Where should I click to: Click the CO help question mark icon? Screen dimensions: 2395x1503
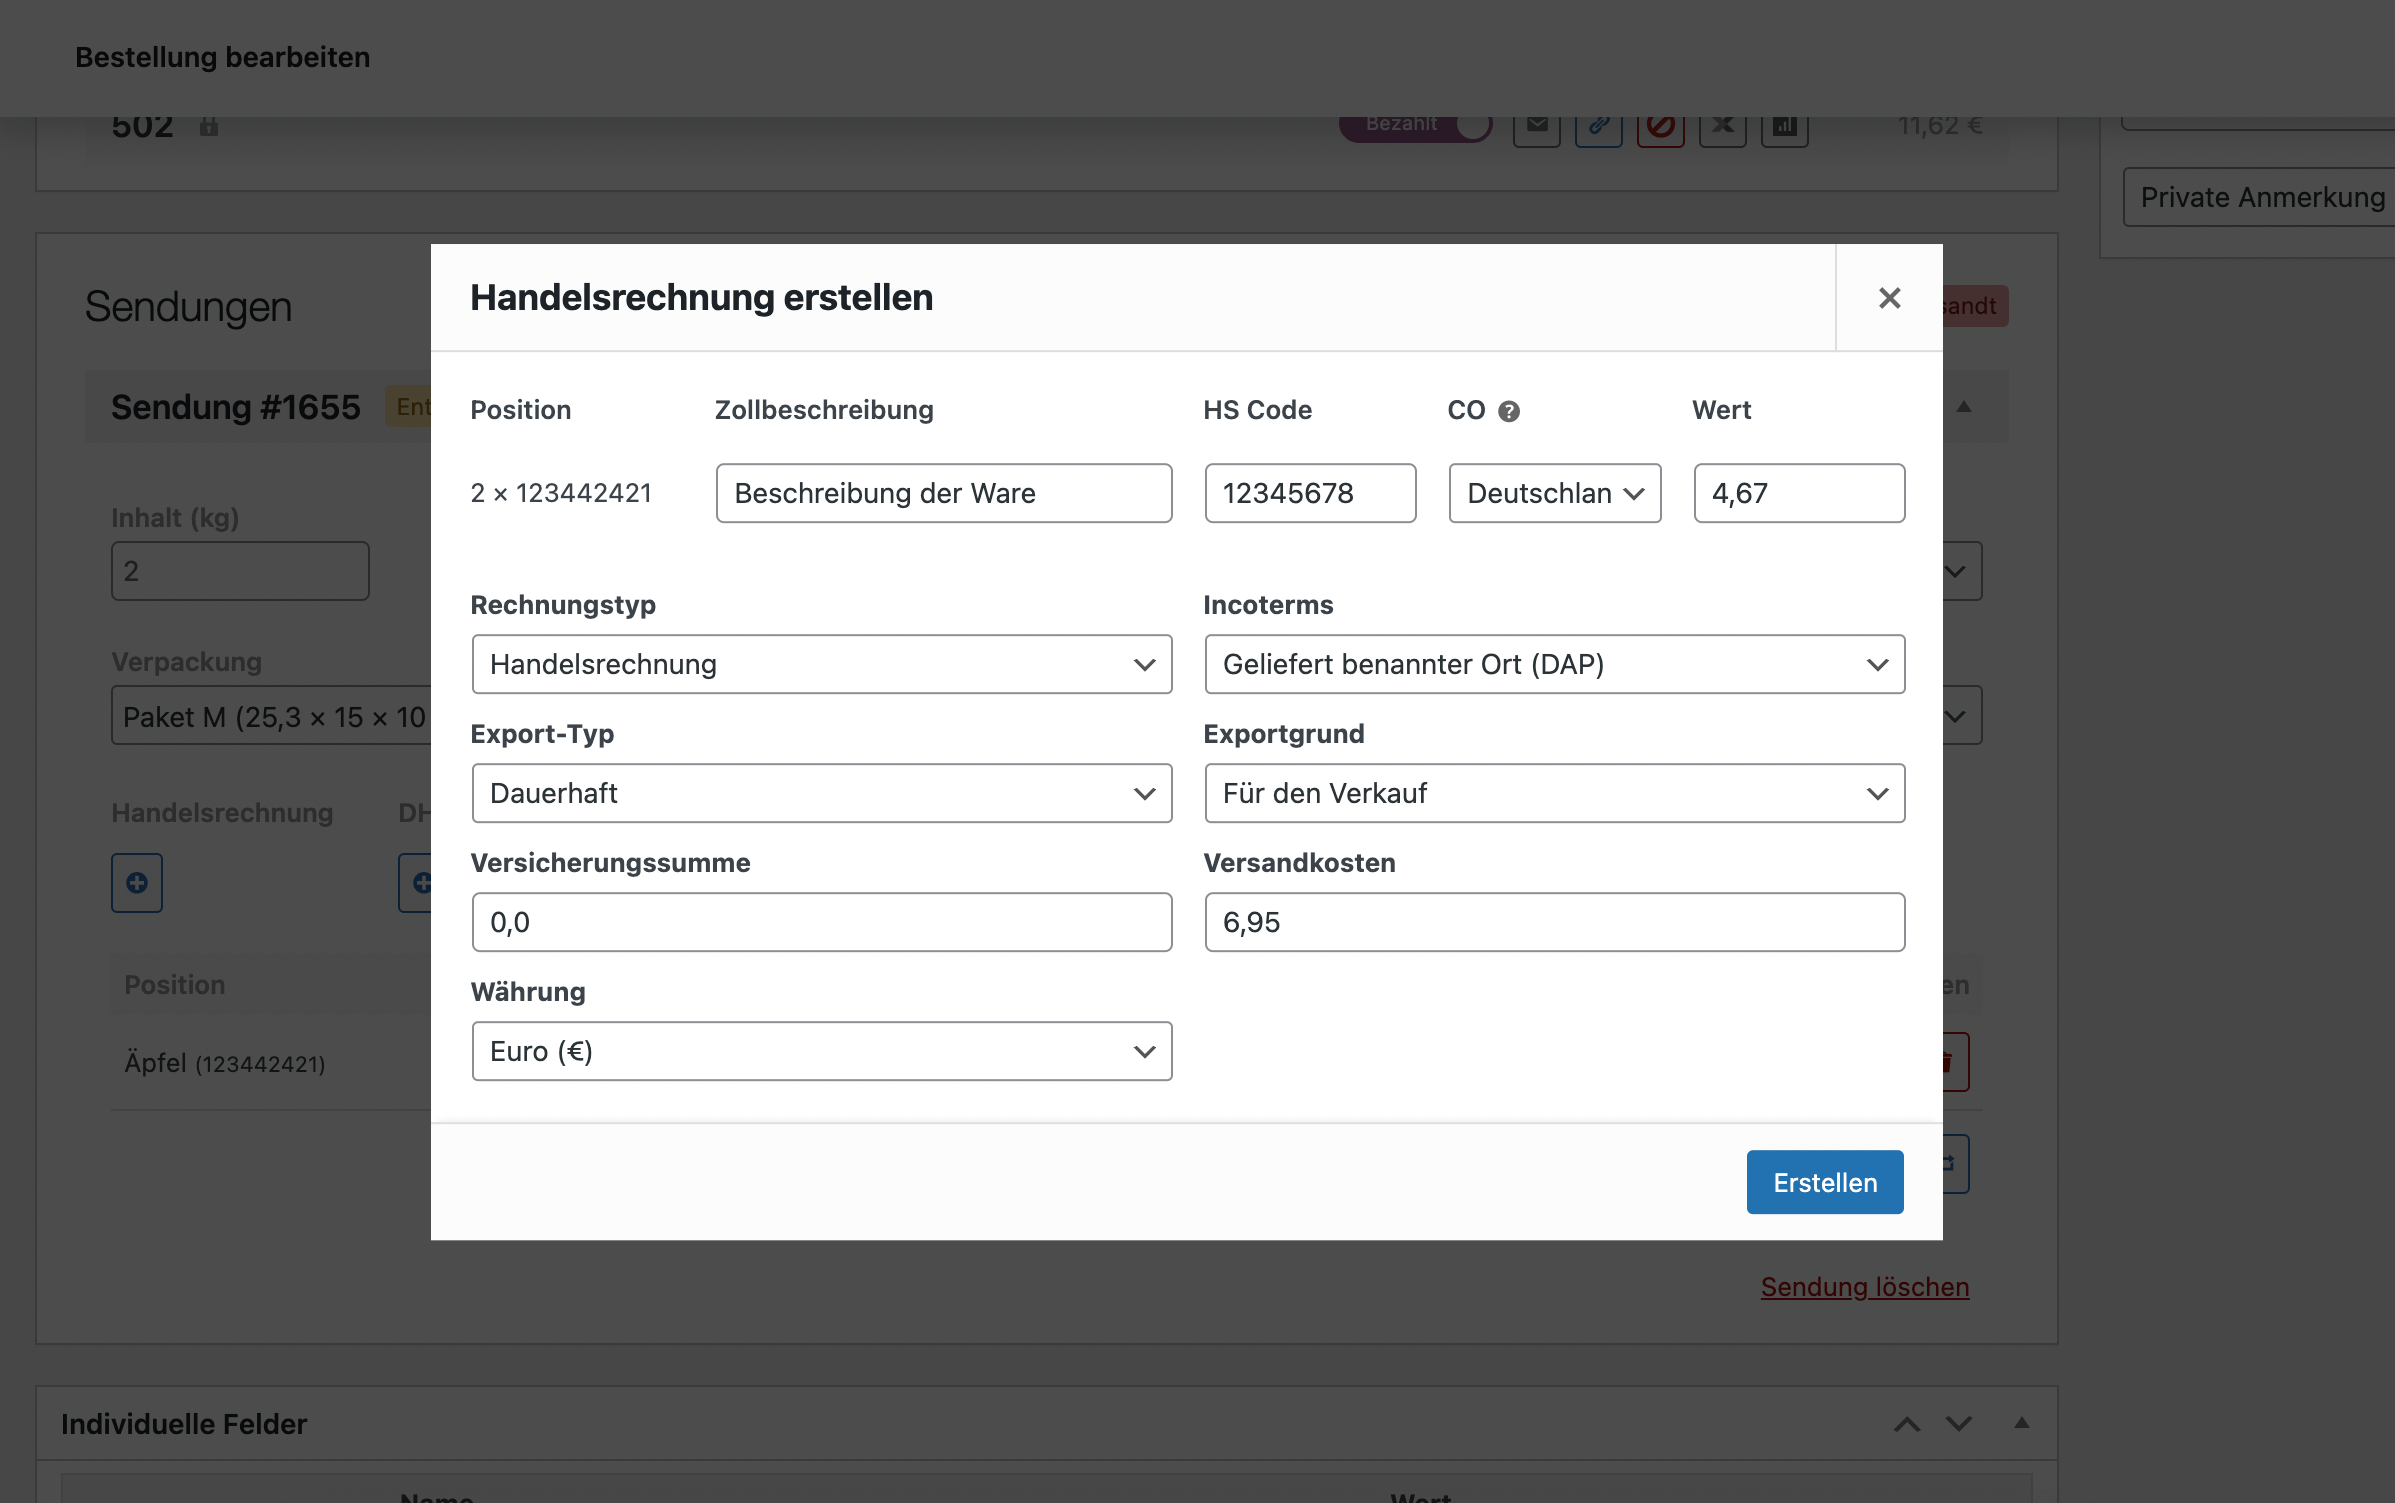click(x=1509, y=411)
